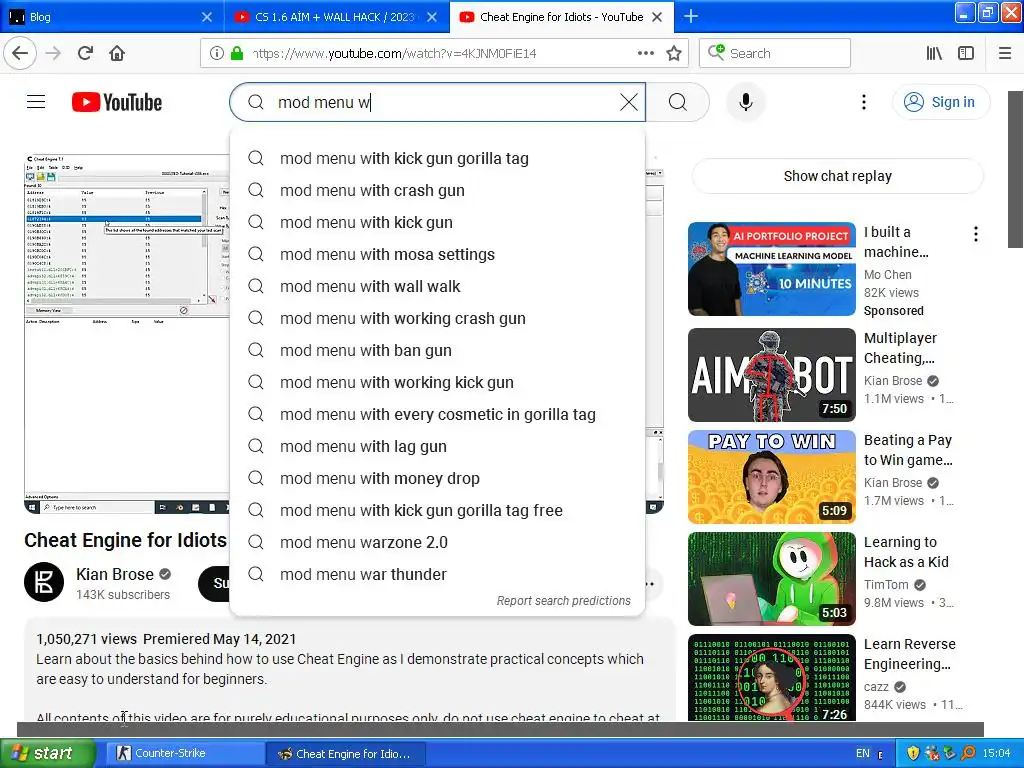Select suggestion 'mod menu with lag gun'

pos(438,446)
